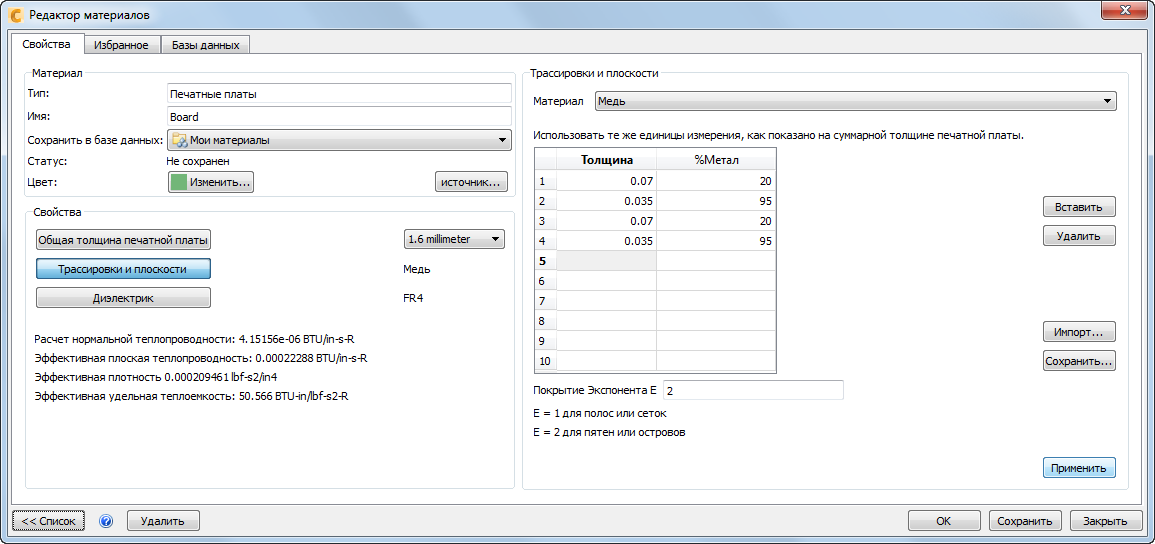Click the OK button
Viewport: 1155px width, 544px height.
point(944,520)
